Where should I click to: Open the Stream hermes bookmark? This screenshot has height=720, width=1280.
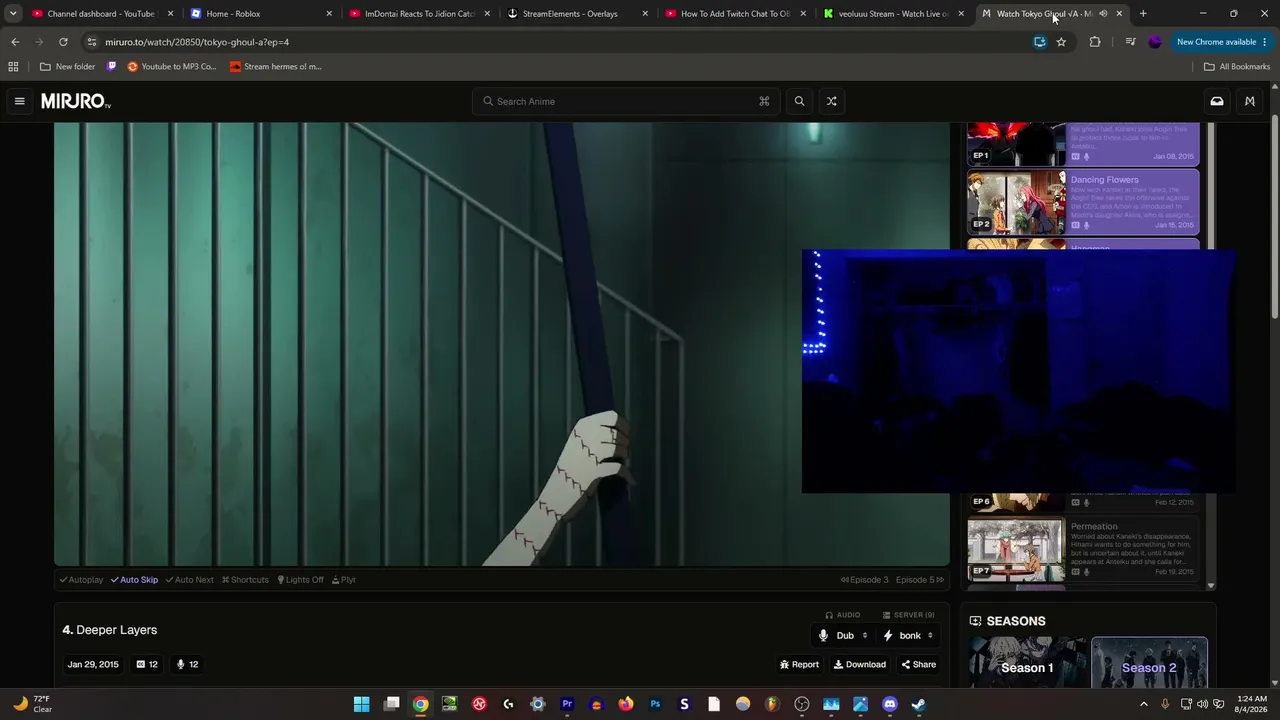click(275, 67)
